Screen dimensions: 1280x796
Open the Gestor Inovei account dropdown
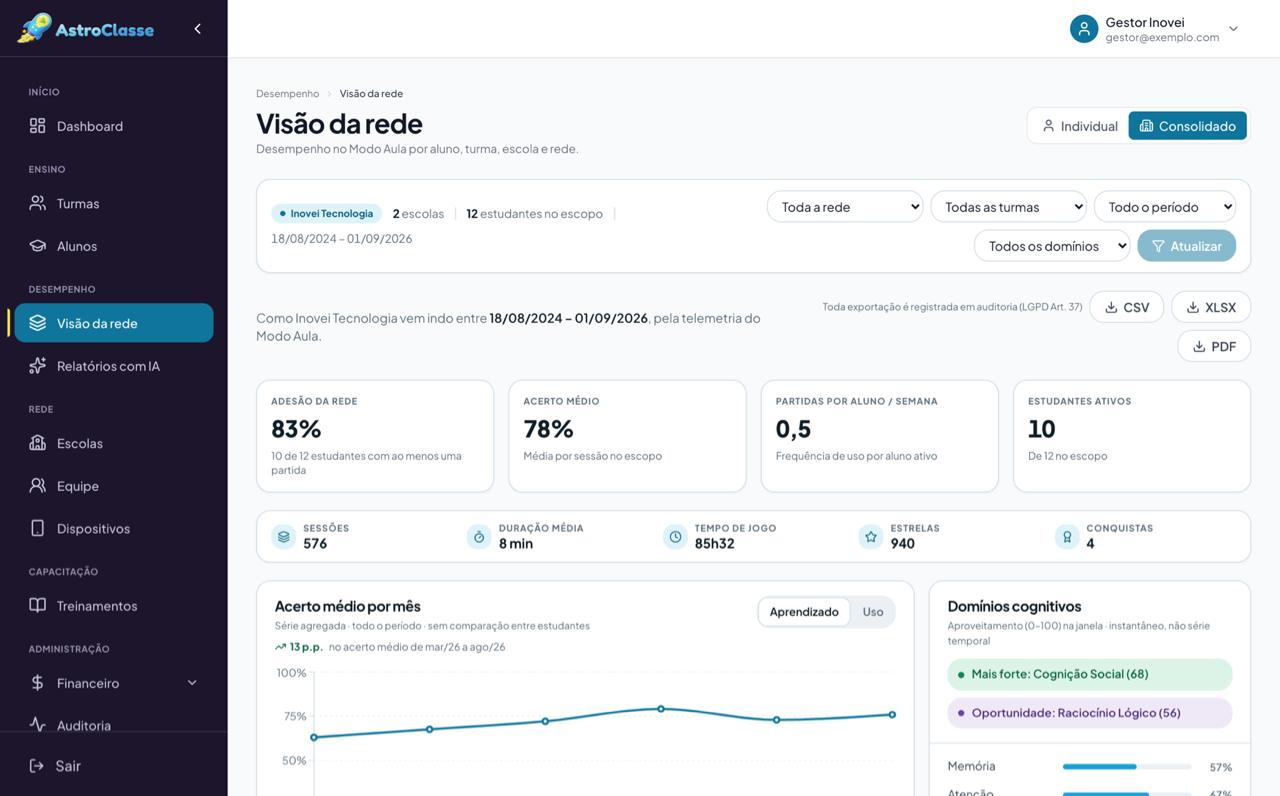[x=1155, y=29]
